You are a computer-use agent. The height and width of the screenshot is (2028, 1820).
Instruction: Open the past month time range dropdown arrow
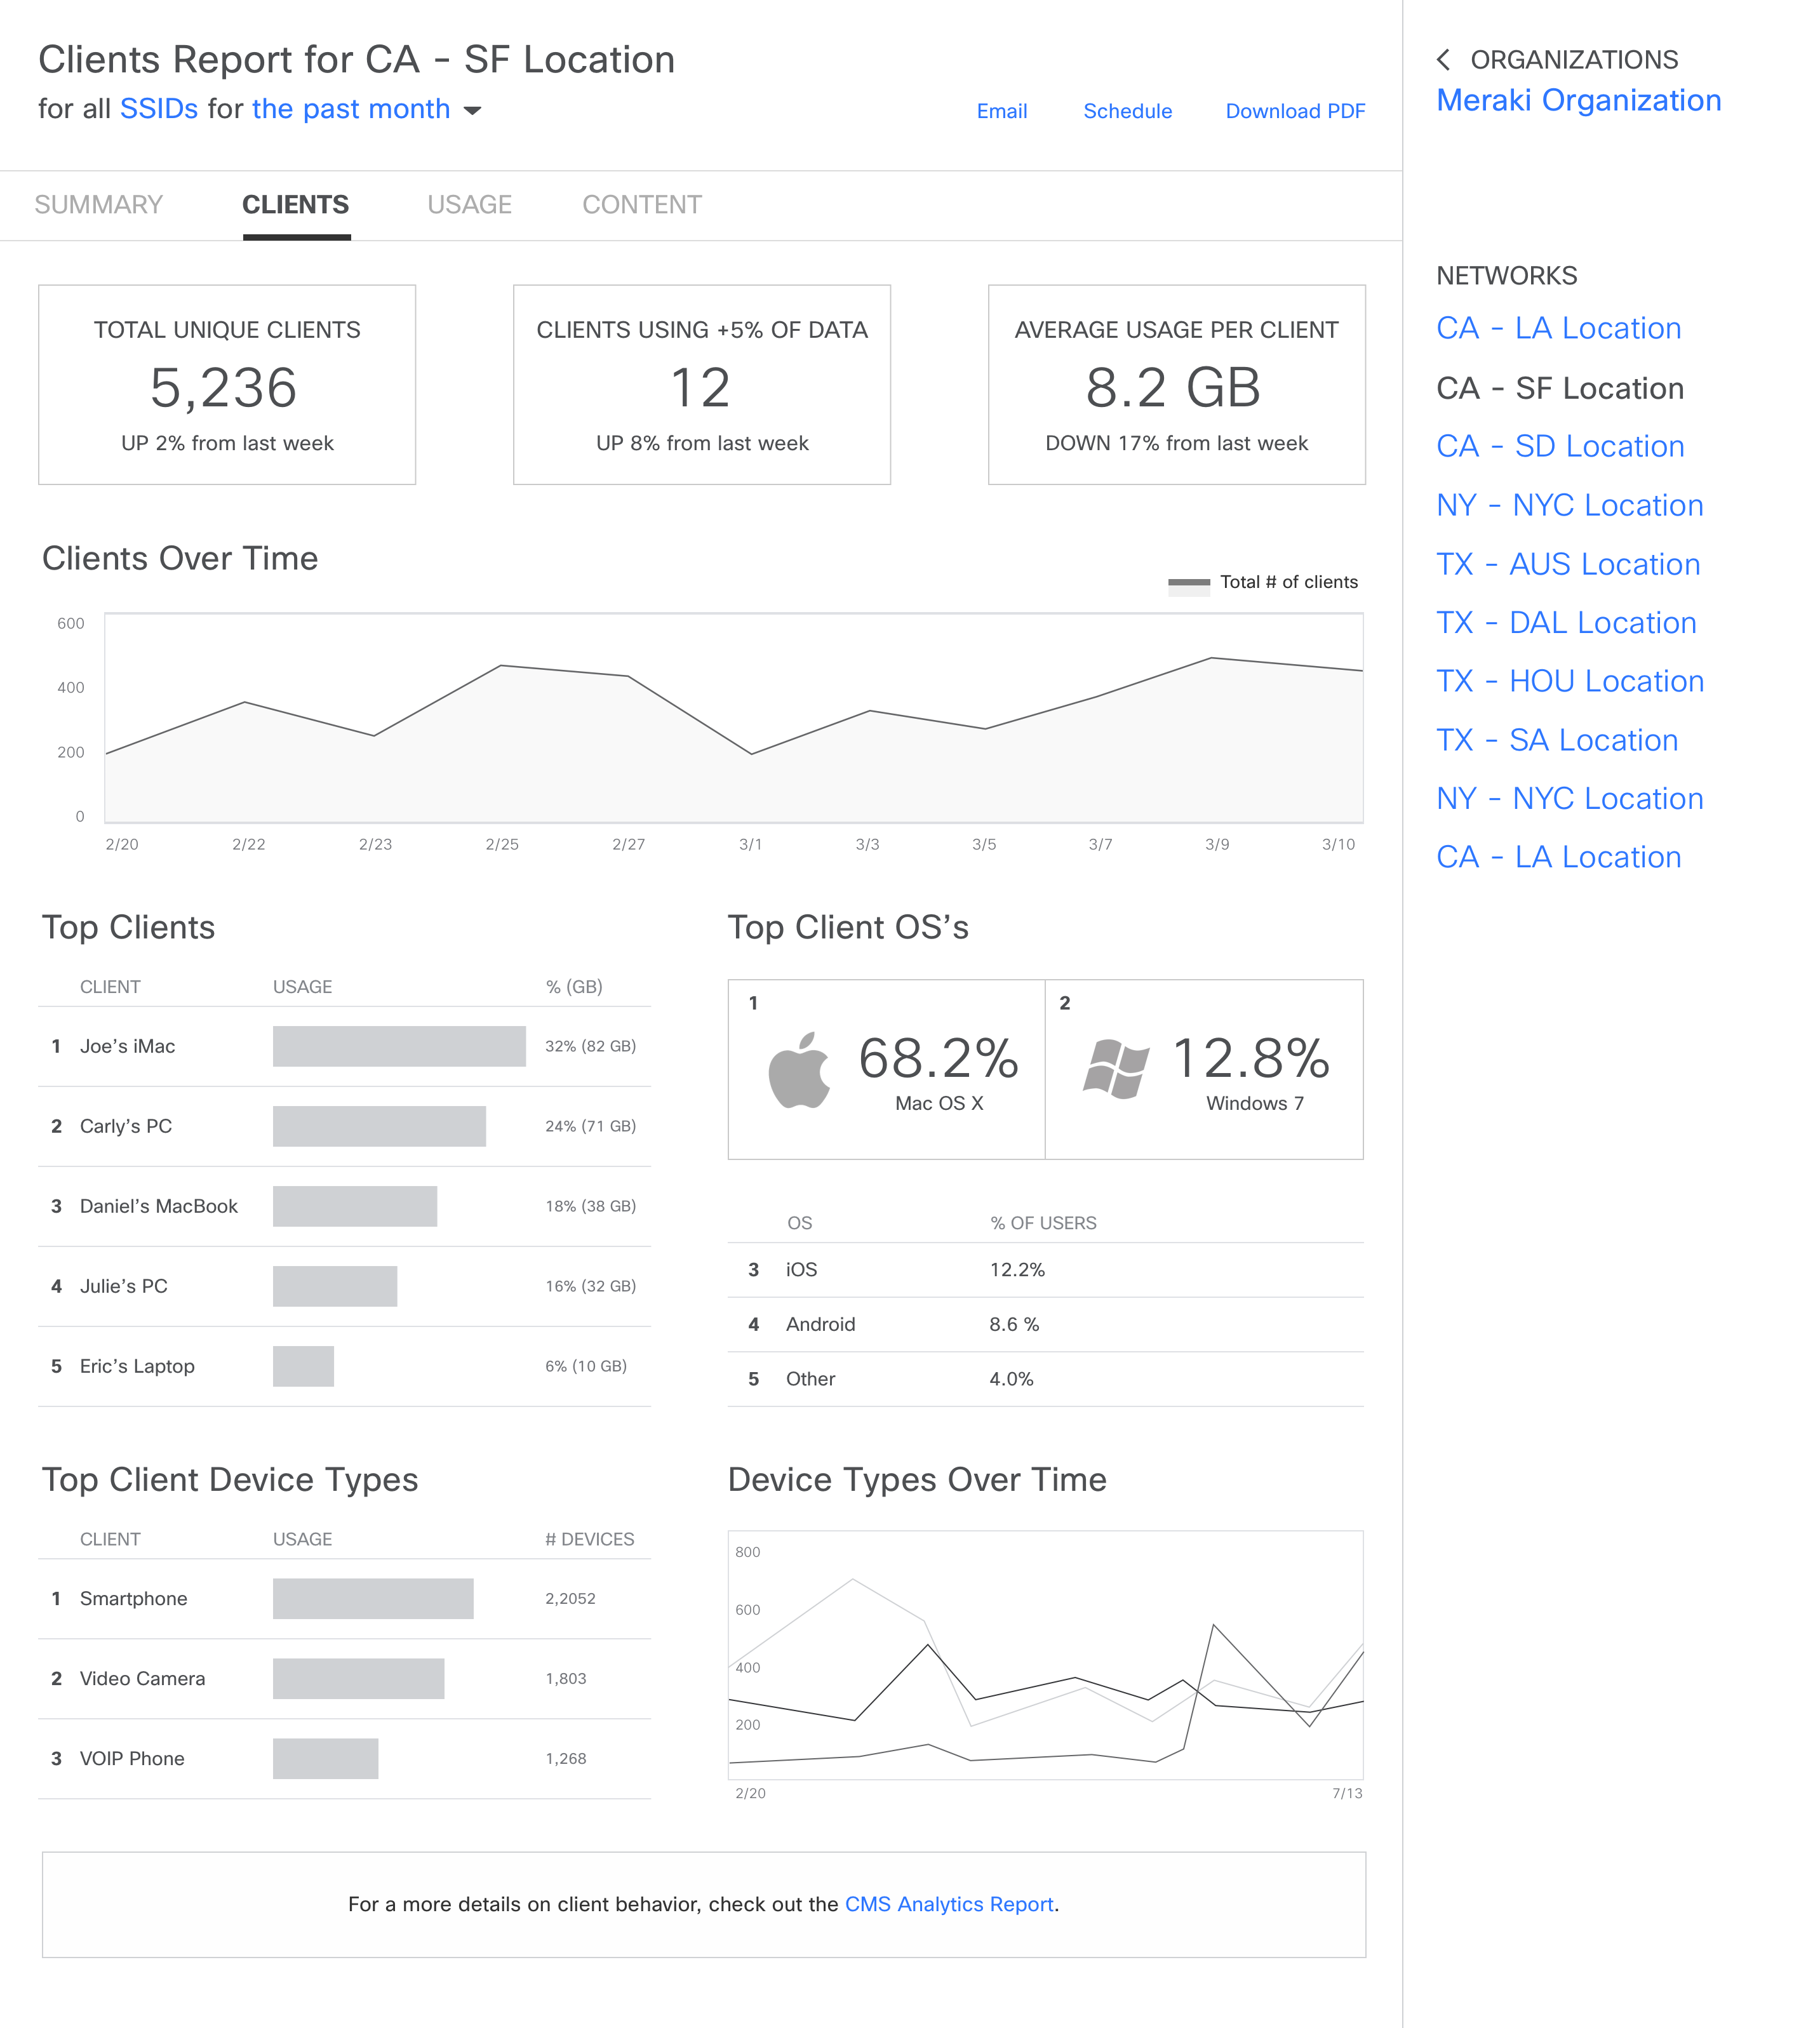pos(472,110)
